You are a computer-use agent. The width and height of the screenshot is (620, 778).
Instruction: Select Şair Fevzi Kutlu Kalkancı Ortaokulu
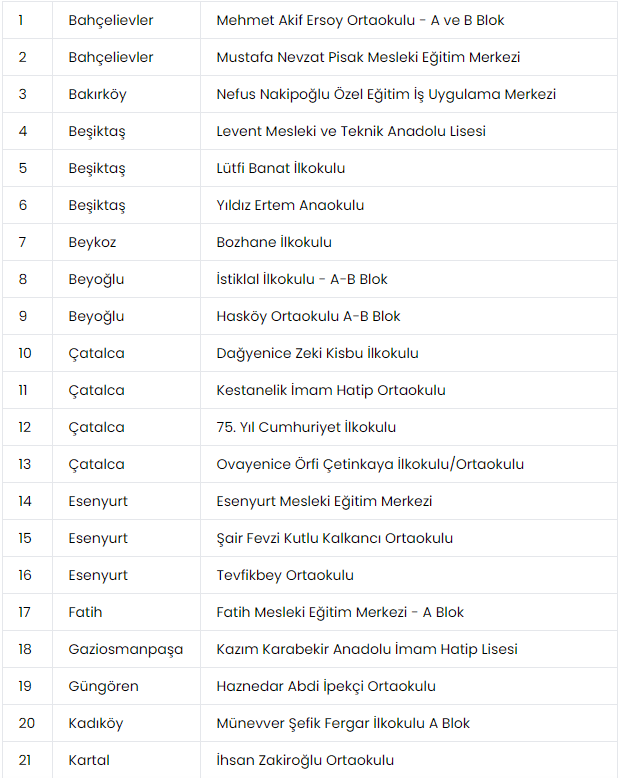(334, 538)
